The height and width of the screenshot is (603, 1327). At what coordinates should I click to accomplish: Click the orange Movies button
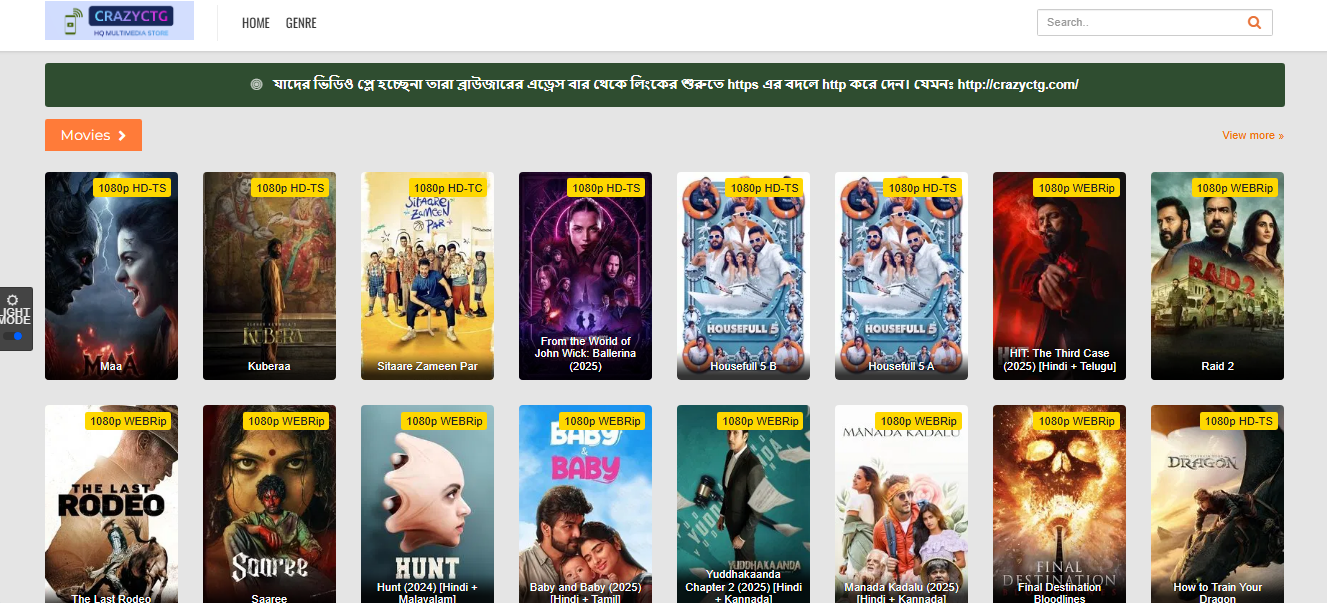point(93,135)
